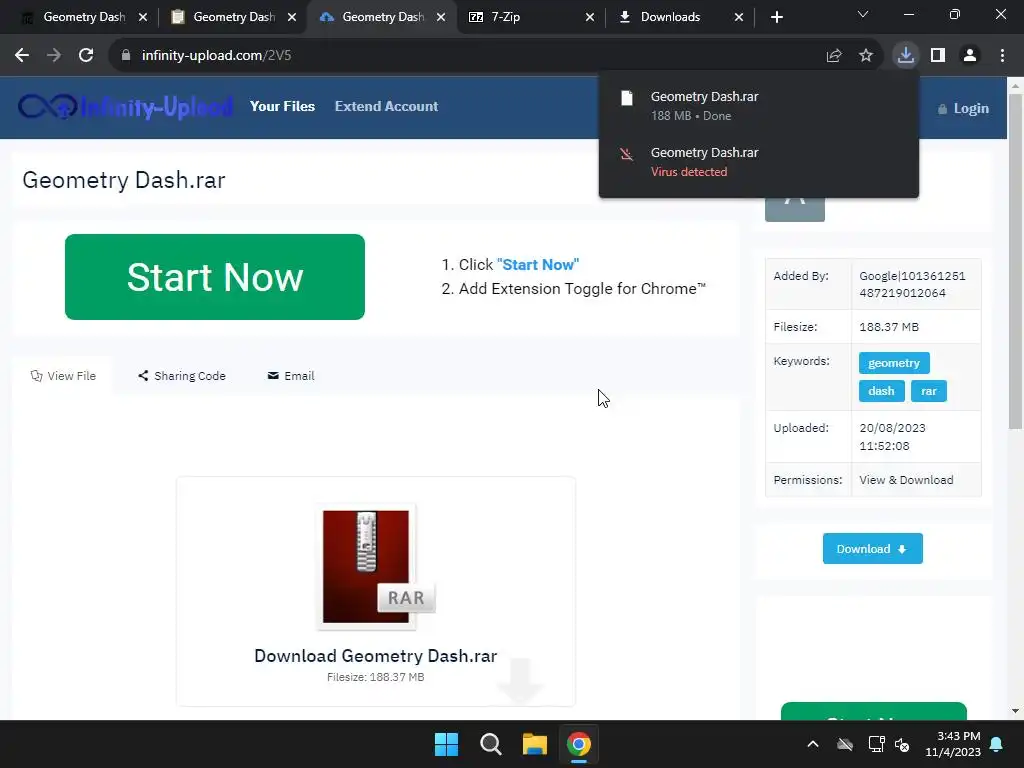The height and width of the screenshot is (768, 1024).
Task: Open the clock and date panel
Action: [953, 744]
